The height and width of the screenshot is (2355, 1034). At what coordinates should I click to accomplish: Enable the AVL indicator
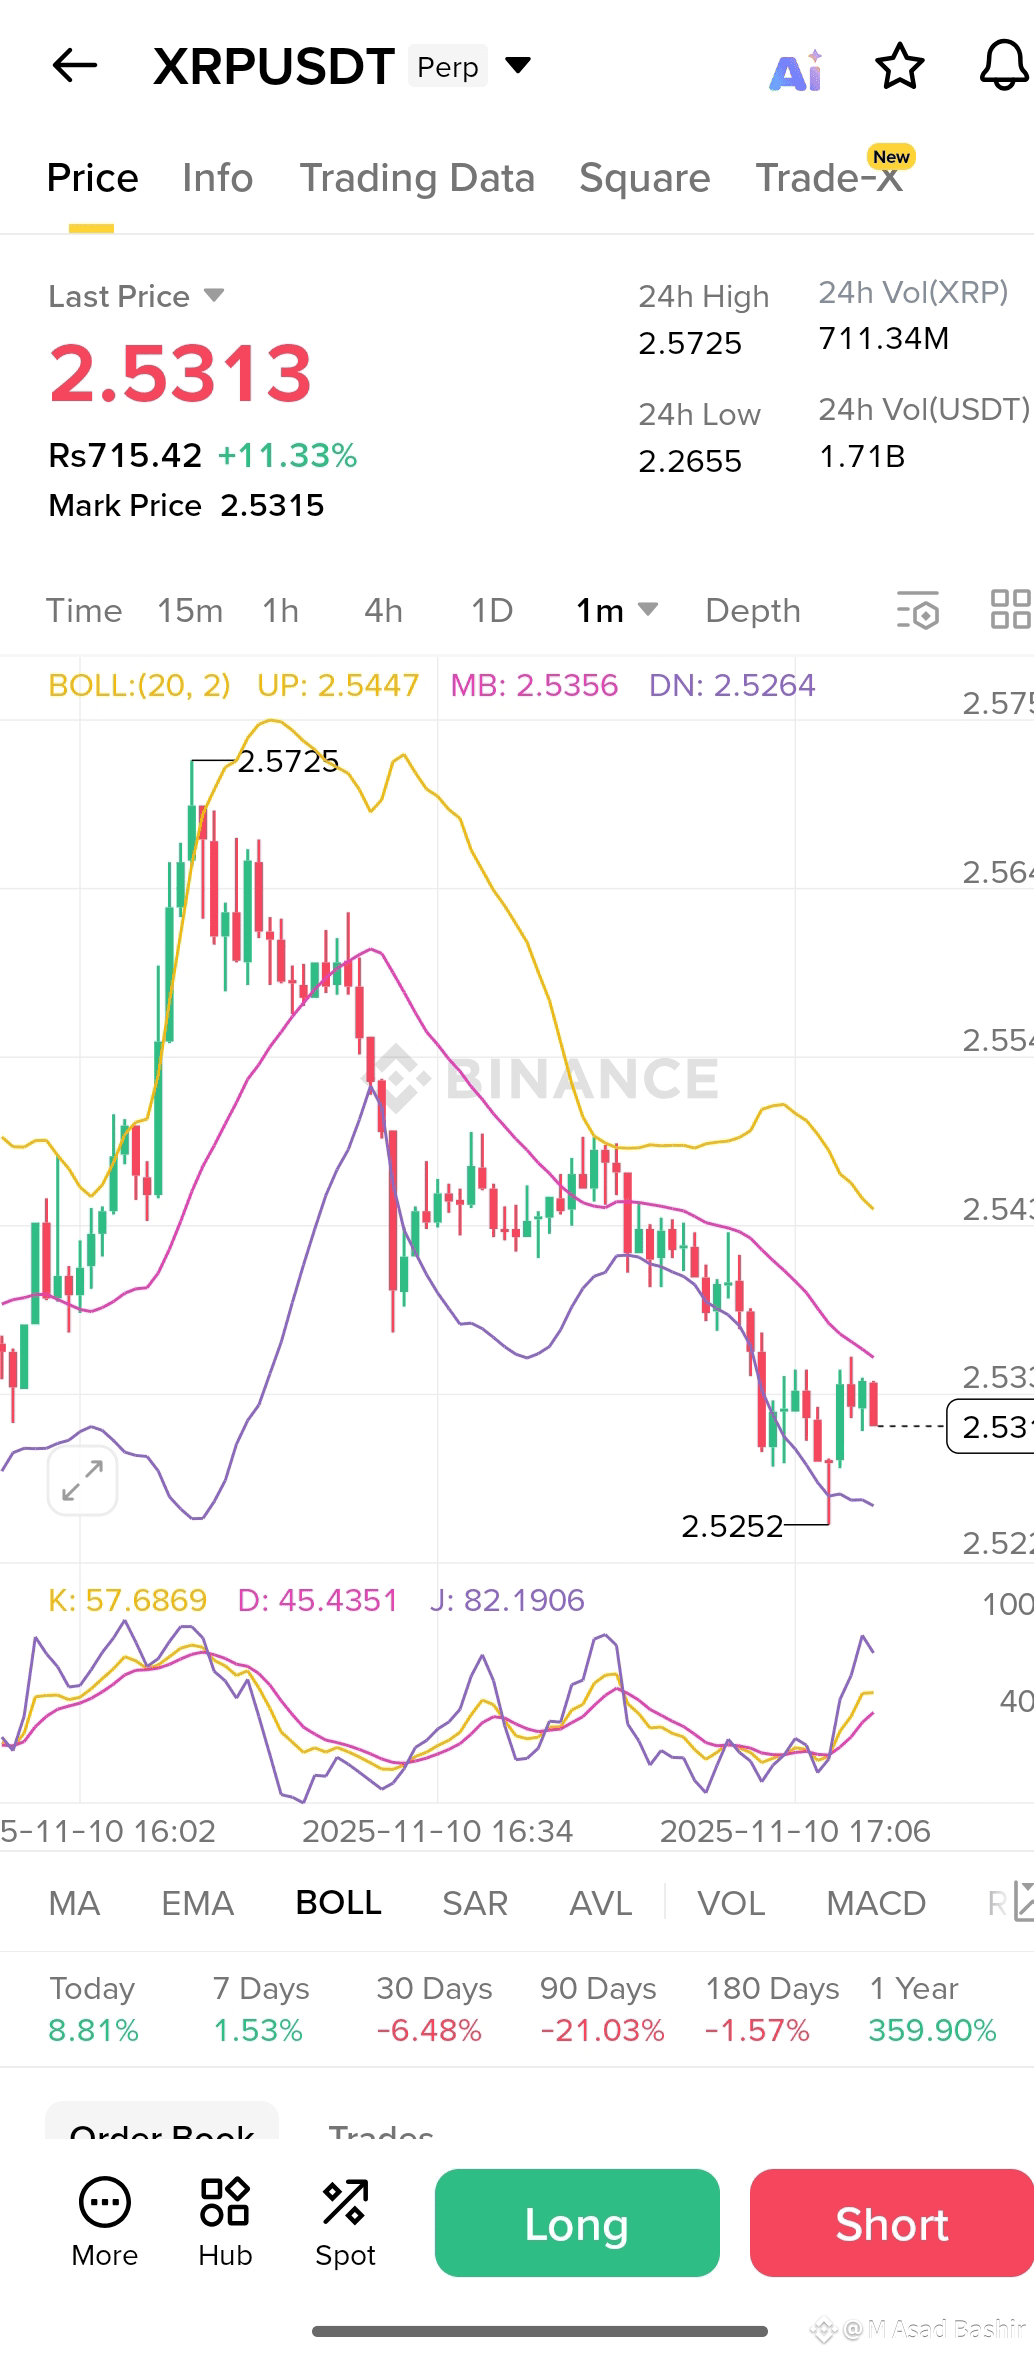pos(601,1903)
